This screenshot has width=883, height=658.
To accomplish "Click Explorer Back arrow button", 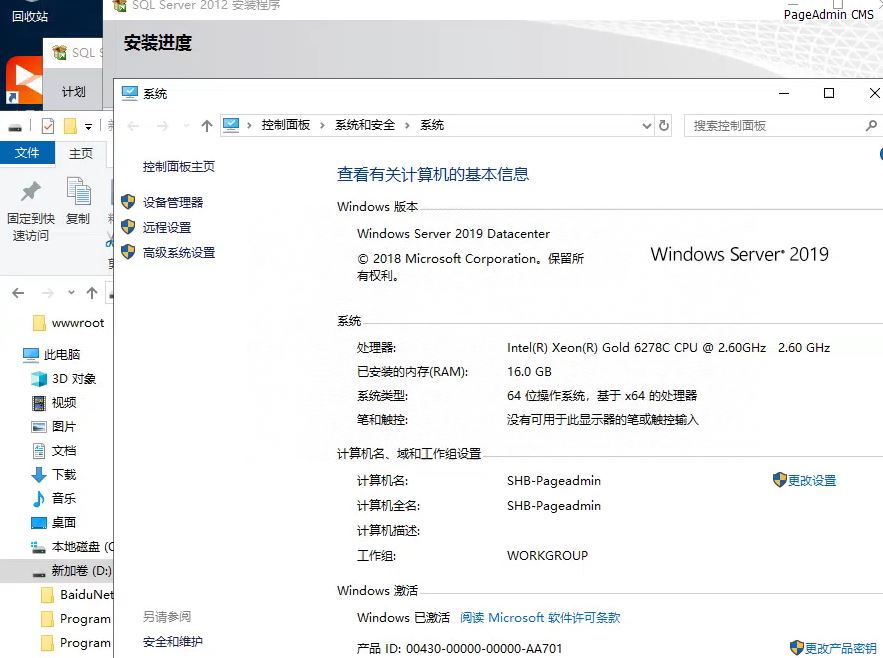I will point(18,293).
